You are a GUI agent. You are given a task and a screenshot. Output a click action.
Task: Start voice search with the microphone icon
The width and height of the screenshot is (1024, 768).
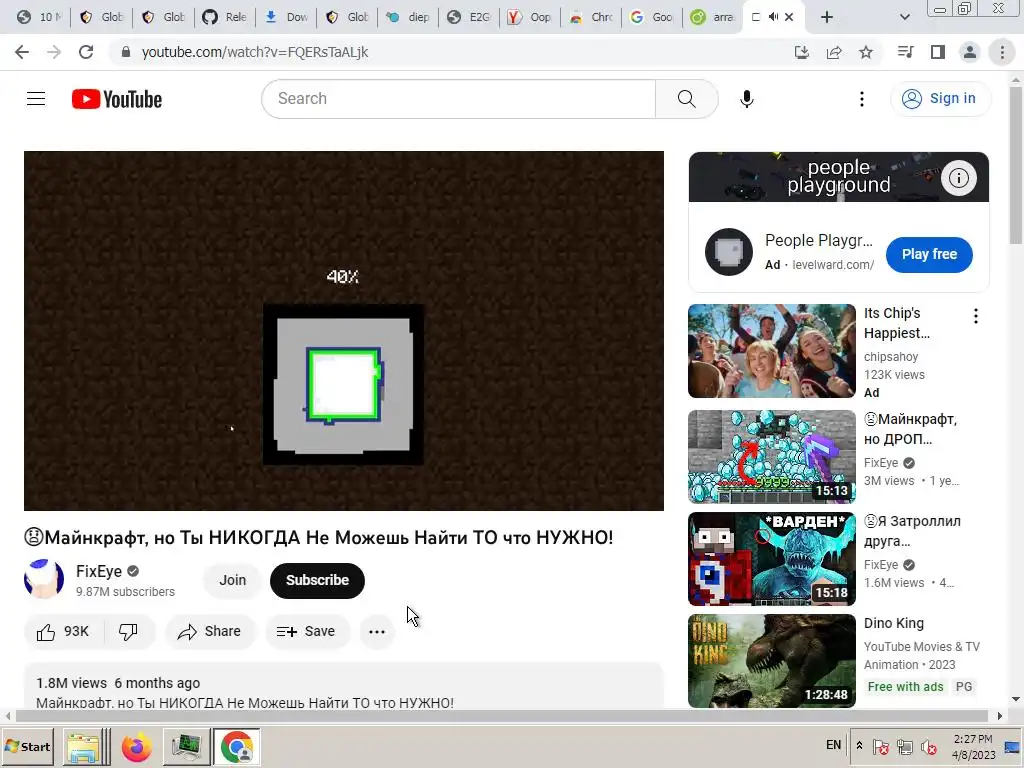point(746,99)
